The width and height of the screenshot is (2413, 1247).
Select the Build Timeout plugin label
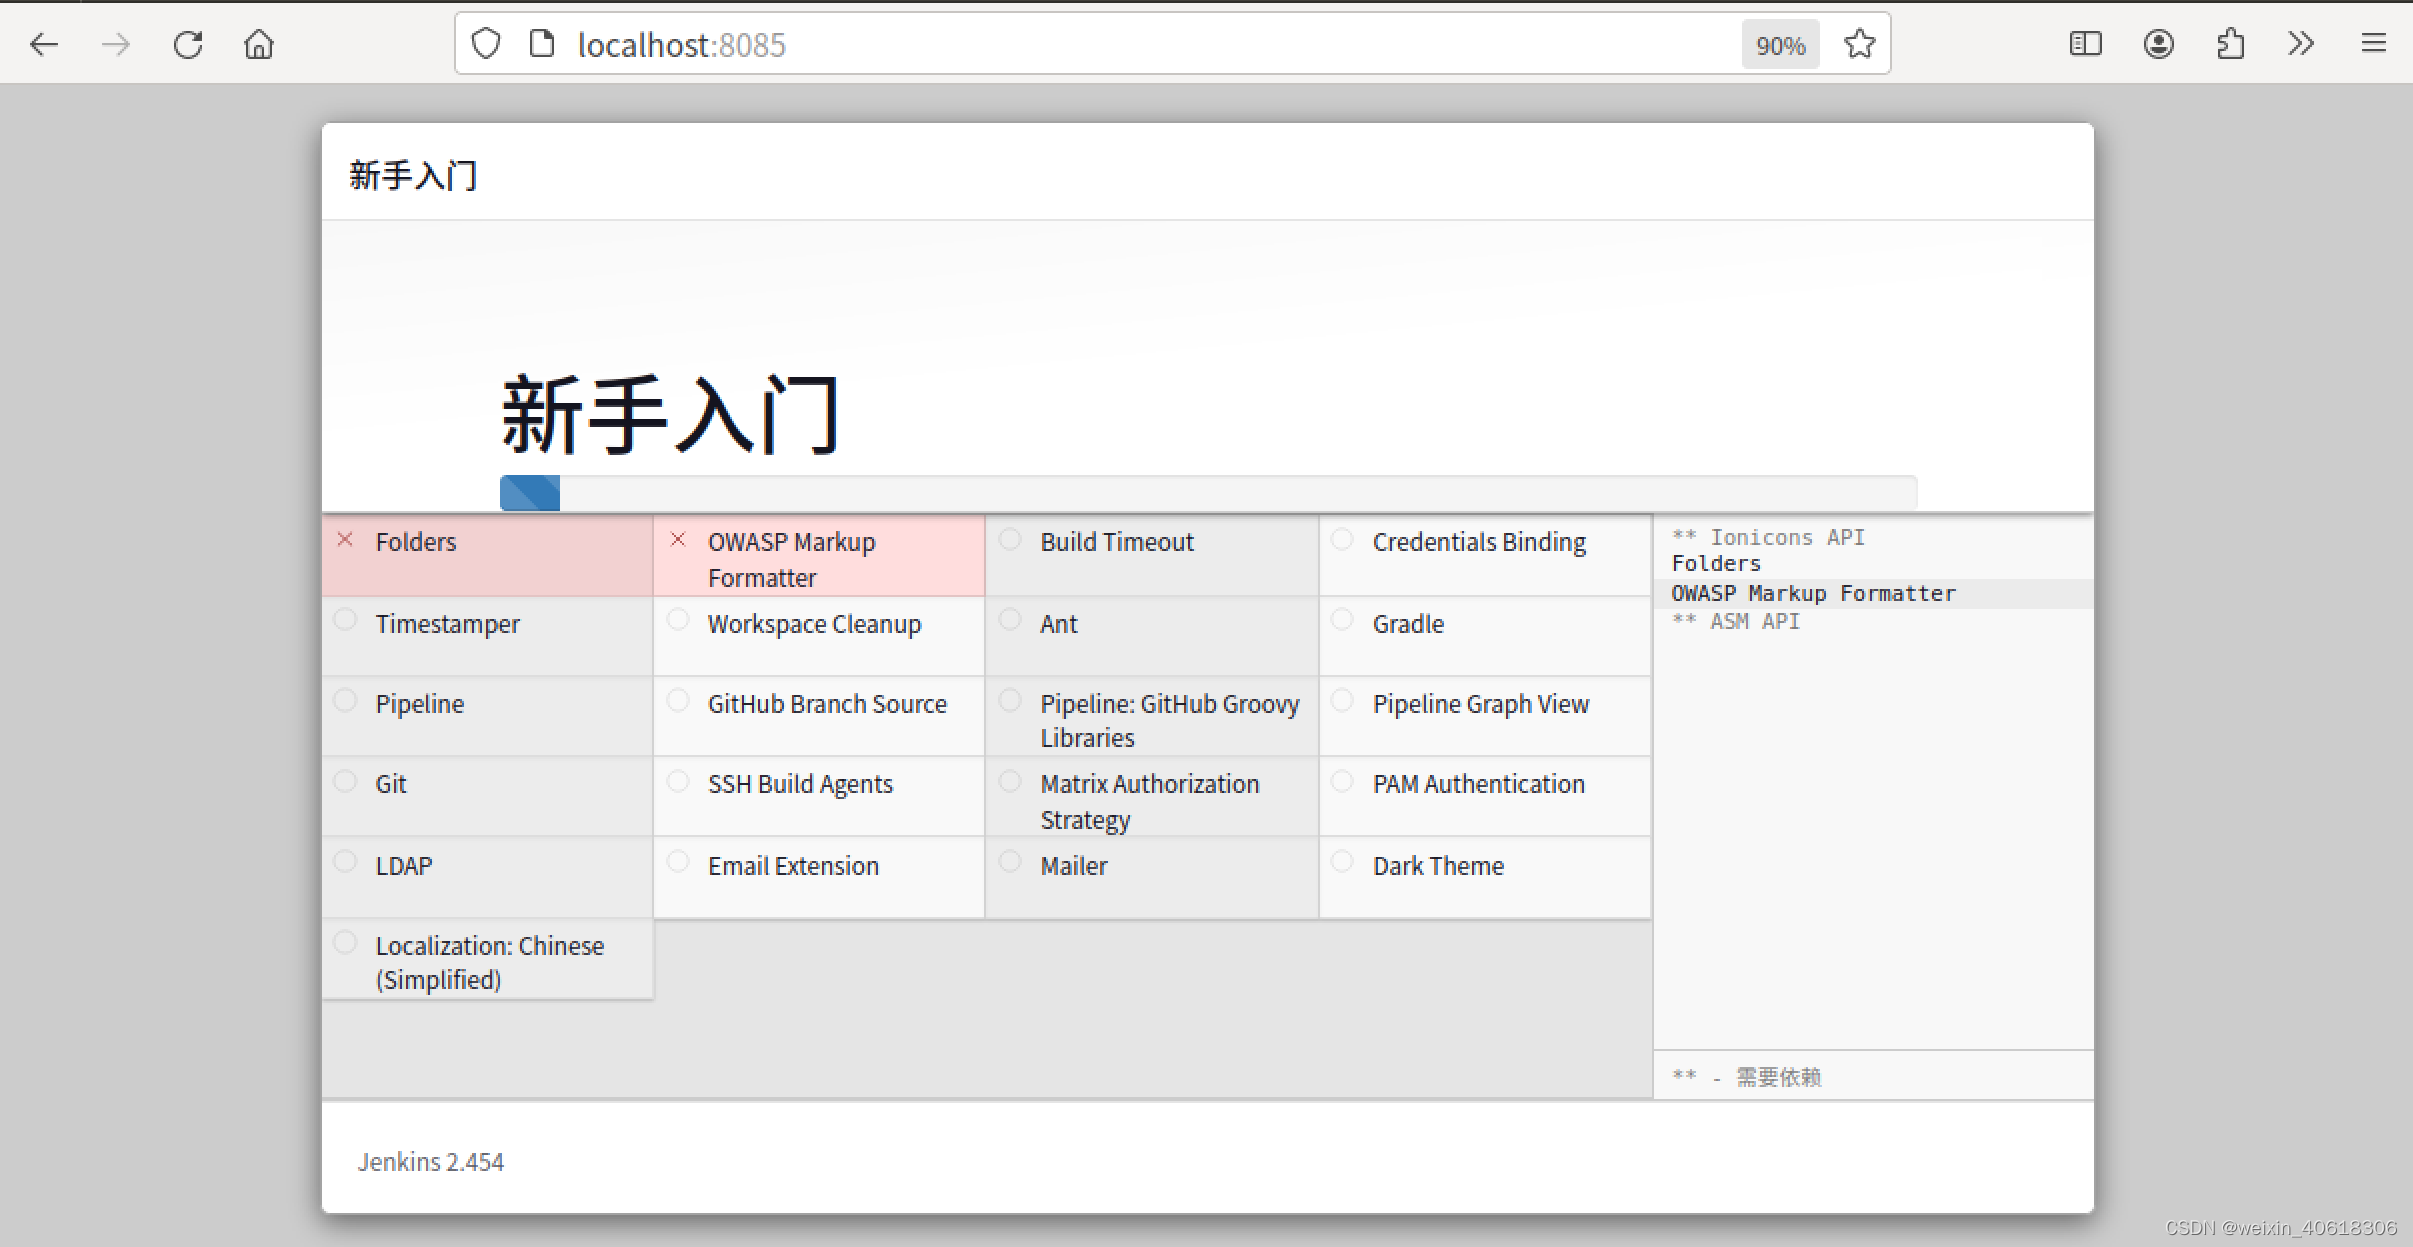(1117, 542)
